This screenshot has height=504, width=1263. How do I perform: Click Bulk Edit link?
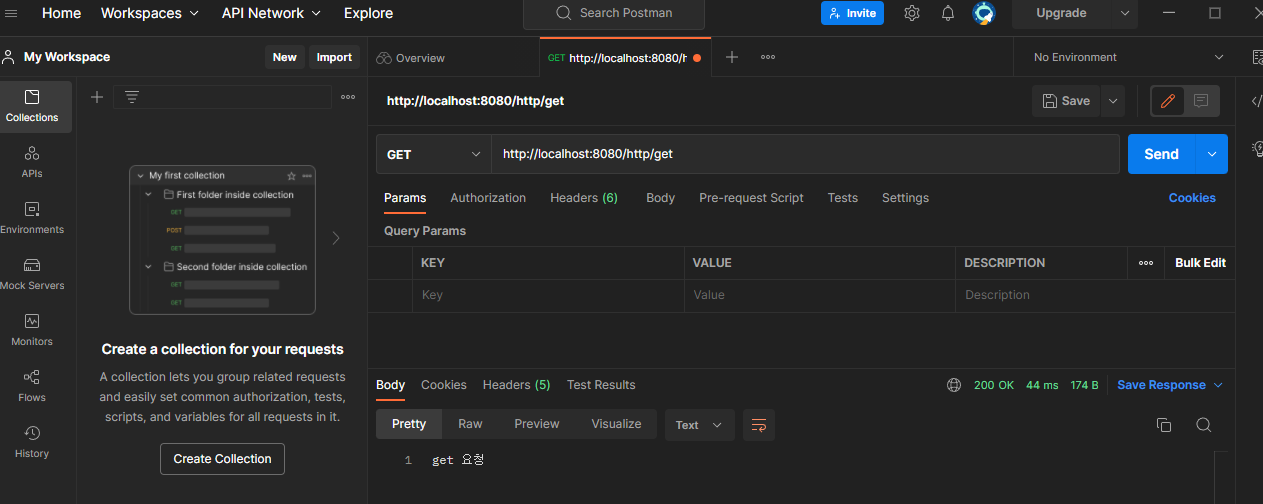(1200, 263)
